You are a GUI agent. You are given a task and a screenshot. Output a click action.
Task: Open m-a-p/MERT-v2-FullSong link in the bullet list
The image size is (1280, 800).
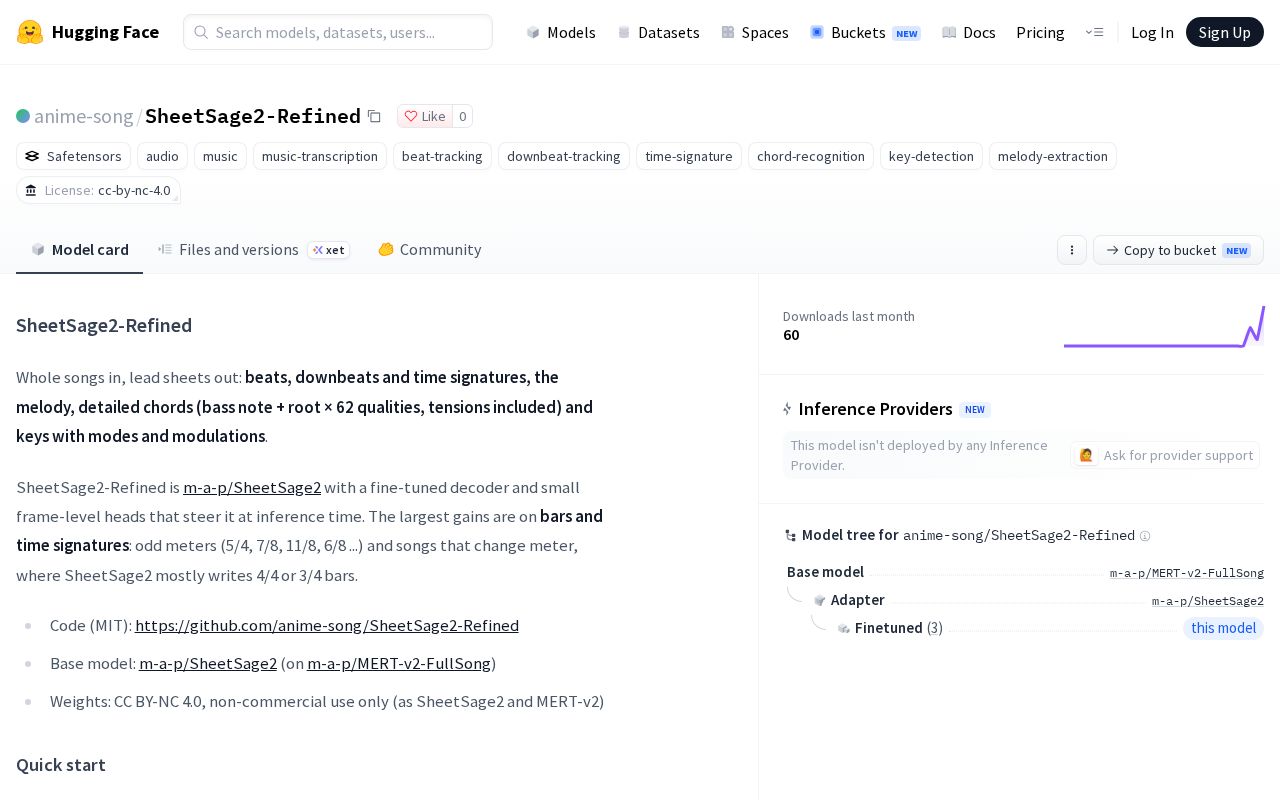[399, 663]
